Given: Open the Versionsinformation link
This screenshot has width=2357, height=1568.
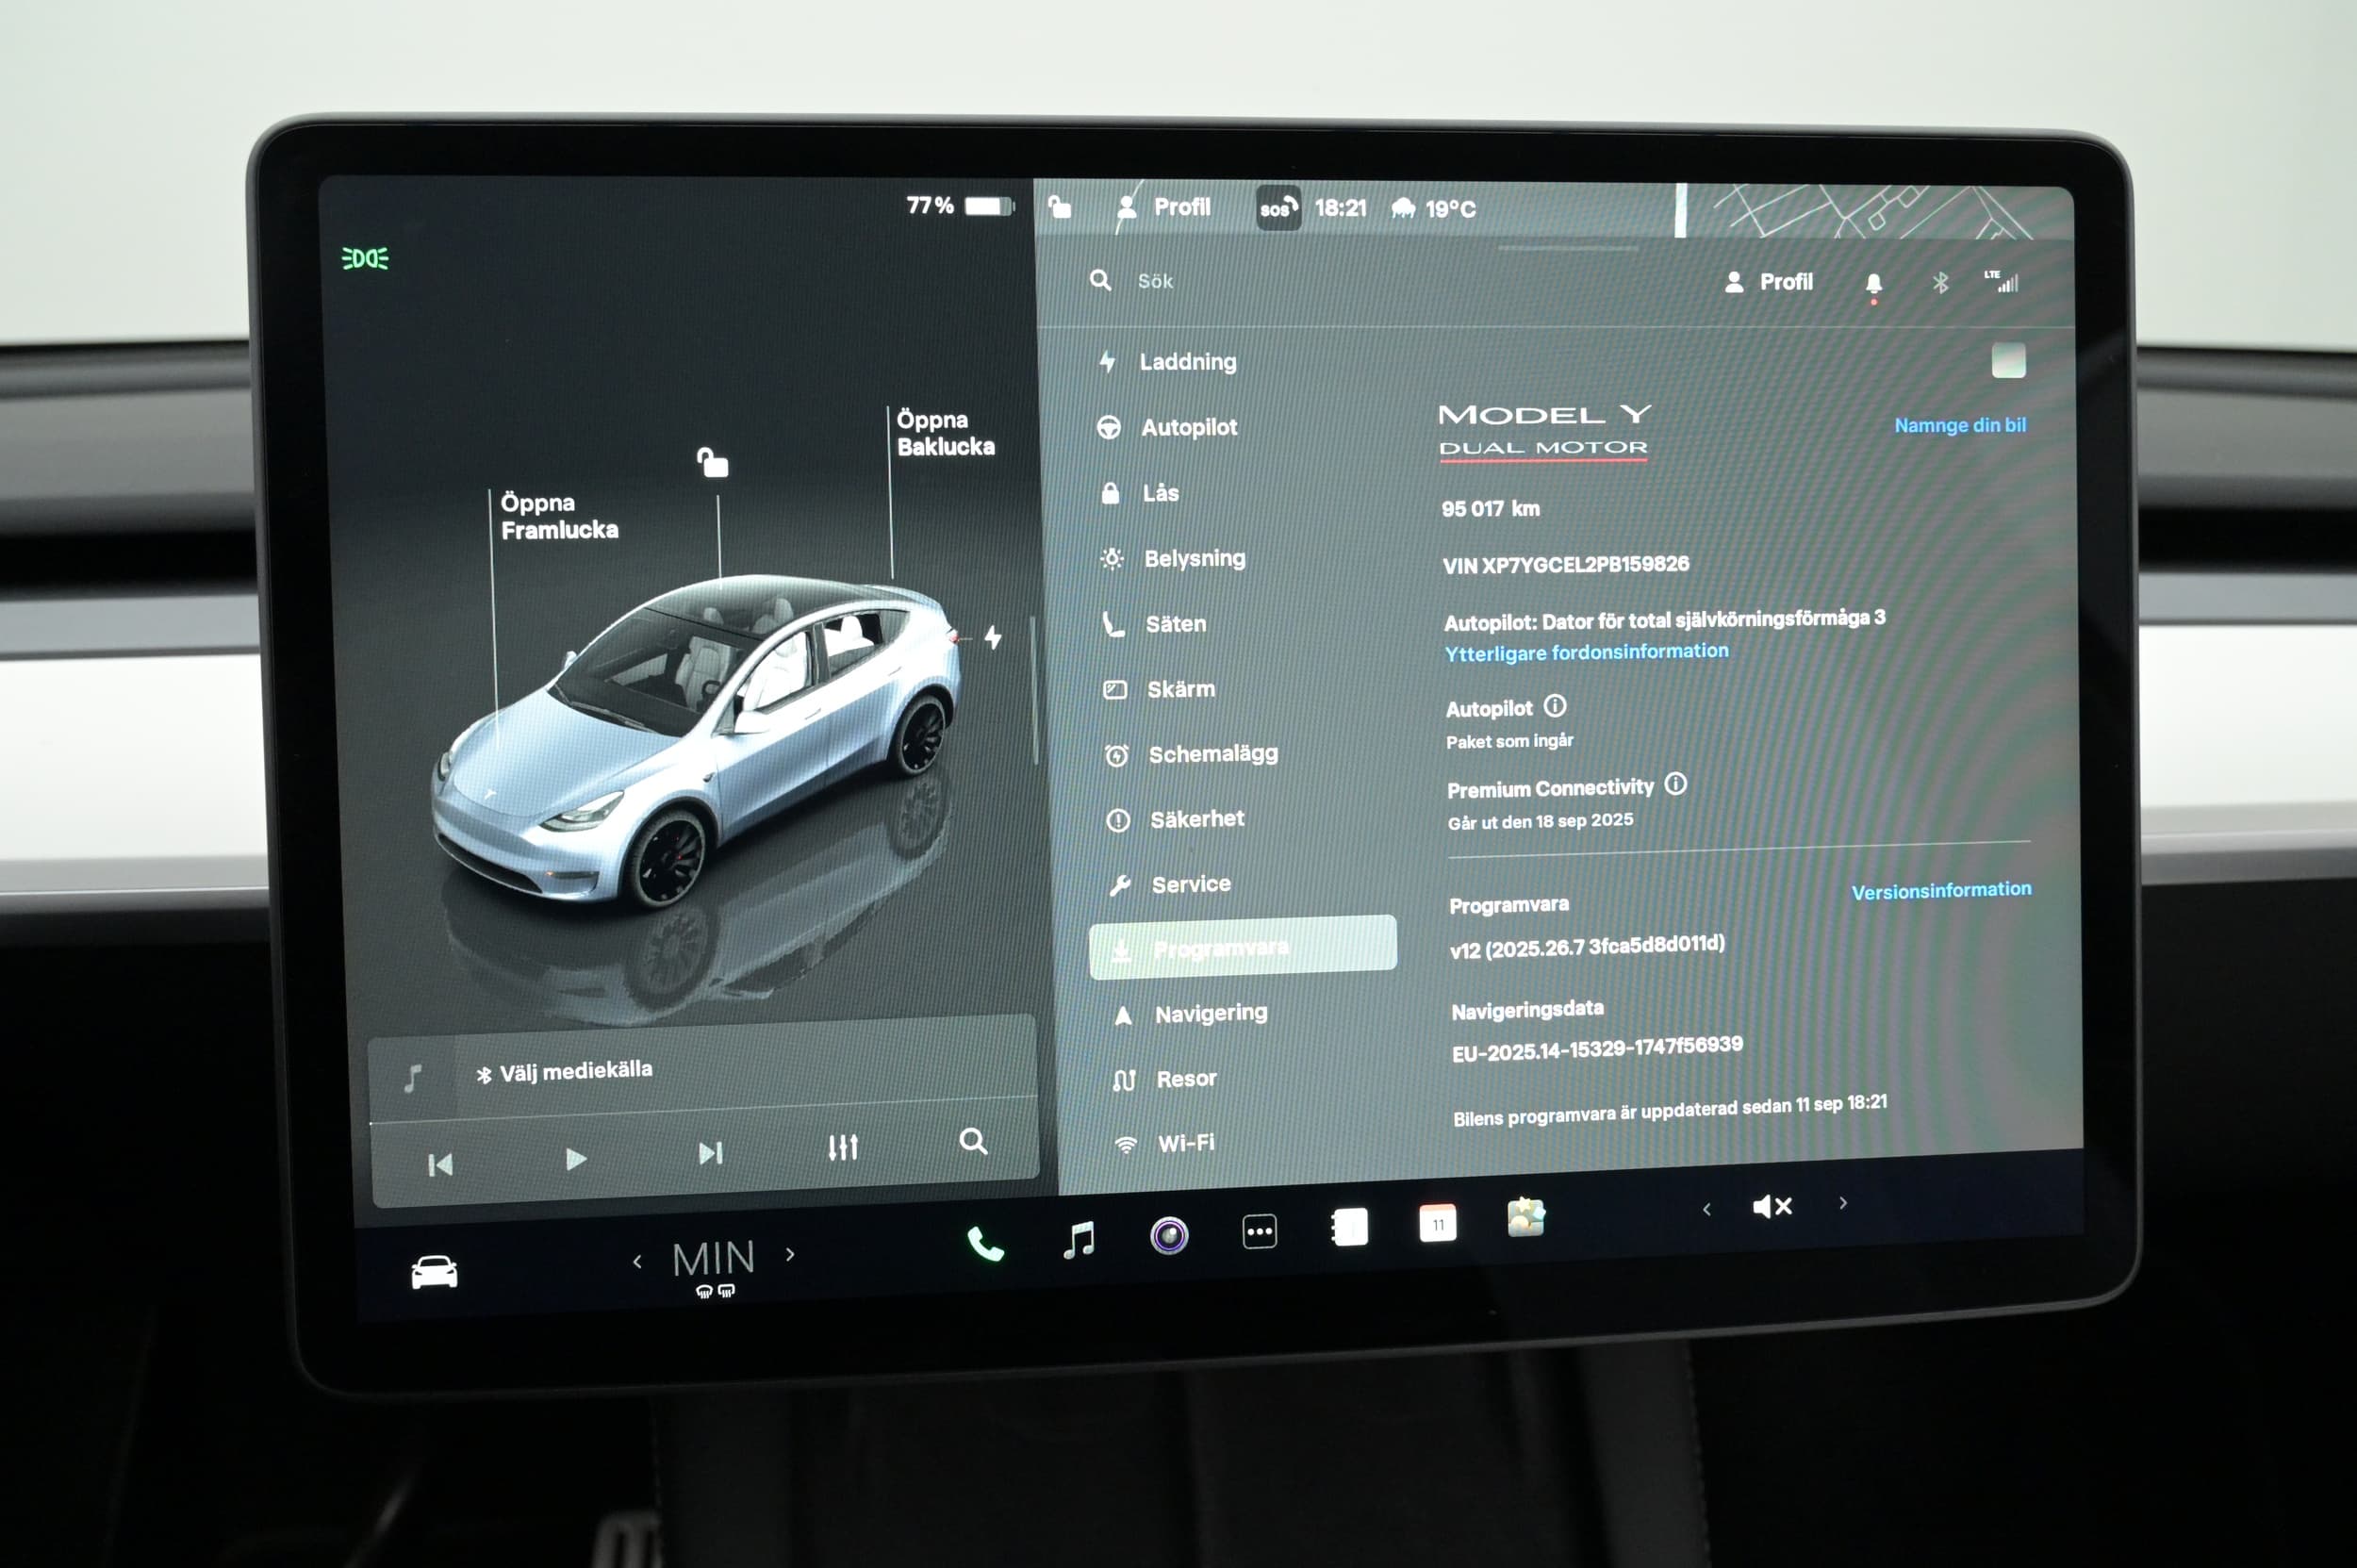Looking at the screenshot, I should 1941,890.
